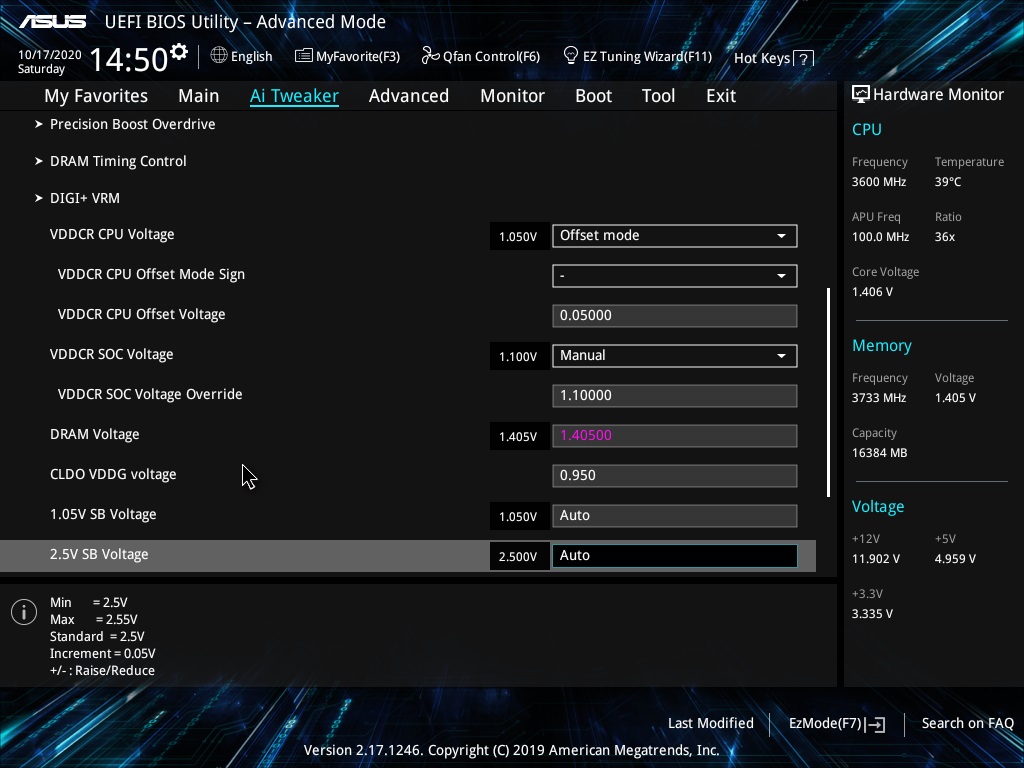Switch to the Main tab

click(199, 96)
